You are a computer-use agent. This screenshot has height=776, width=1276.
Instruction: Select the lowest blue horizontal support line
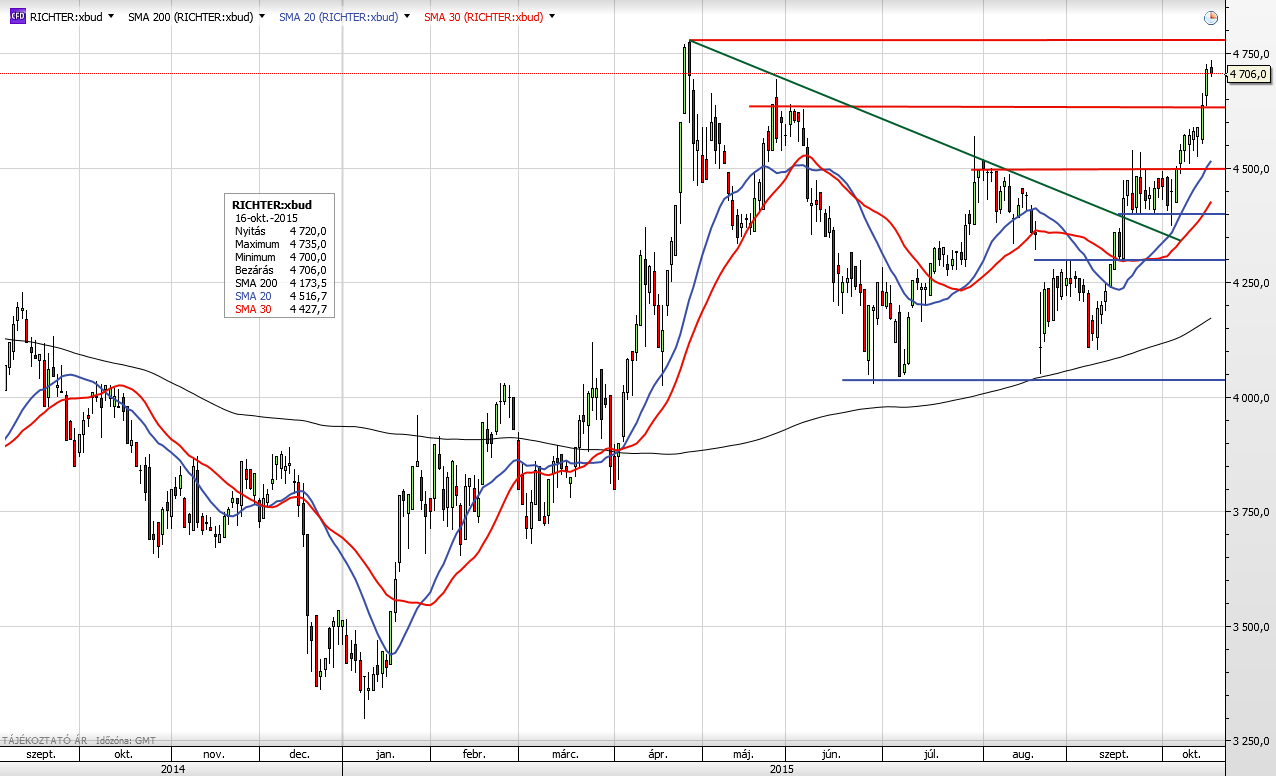[x=1034, y=380]
